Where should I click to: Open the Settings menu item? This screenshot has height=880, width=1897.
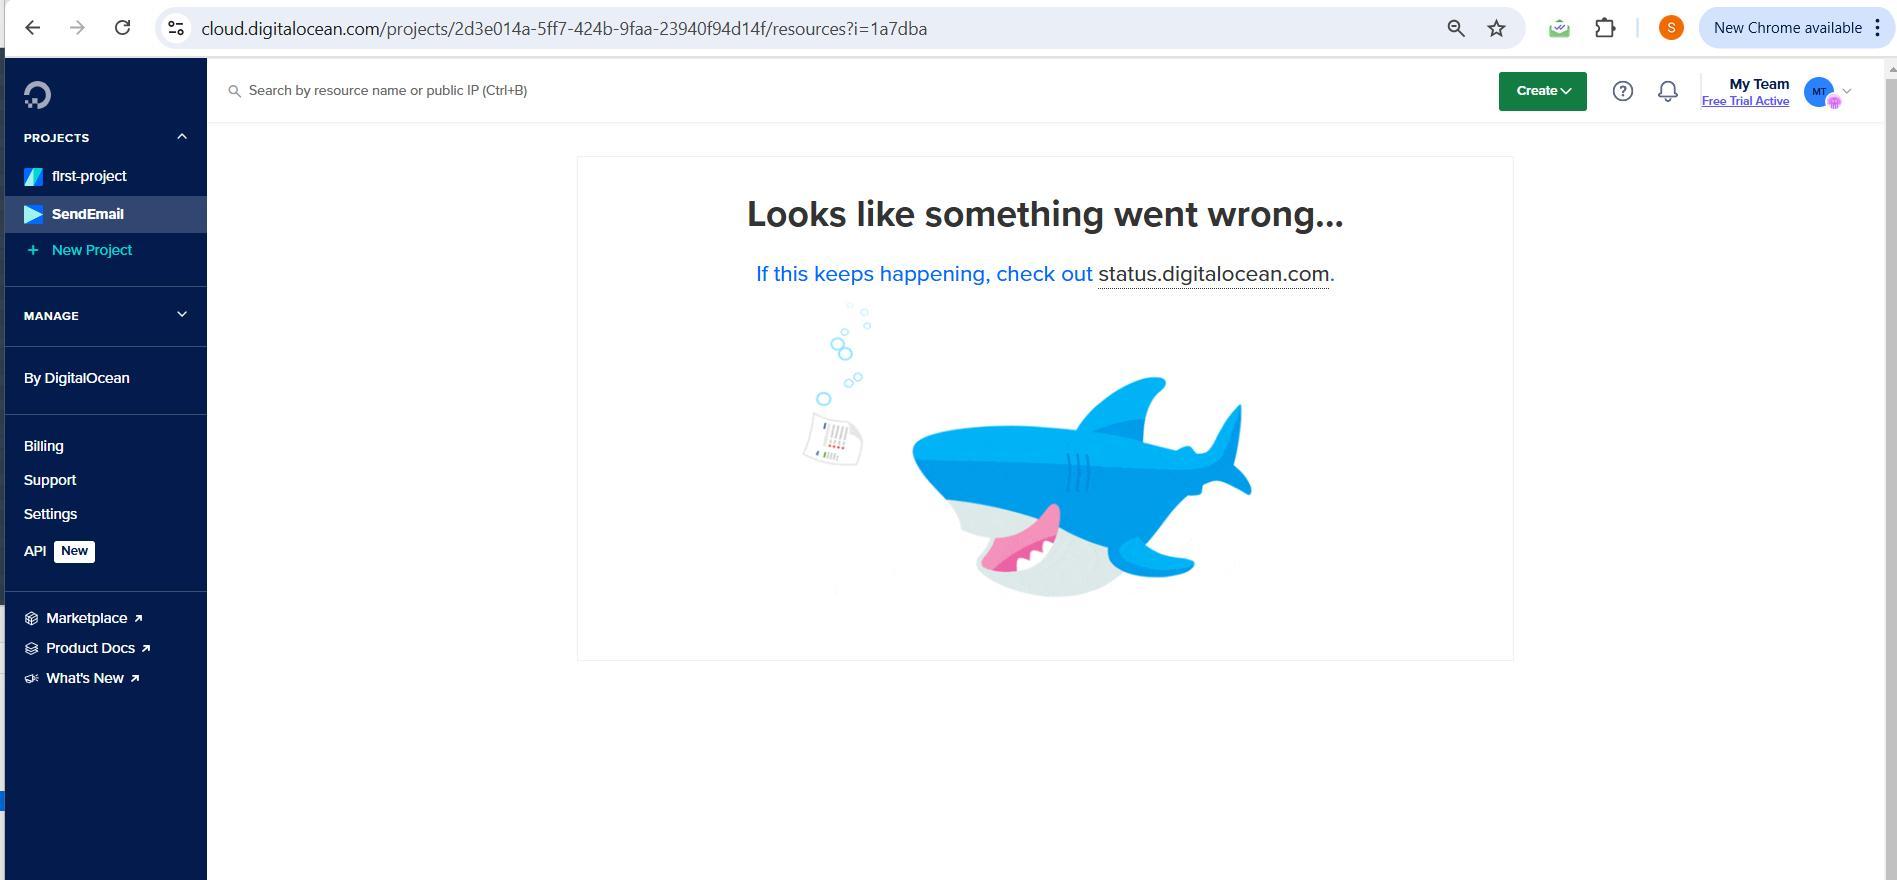click(50, 514)
